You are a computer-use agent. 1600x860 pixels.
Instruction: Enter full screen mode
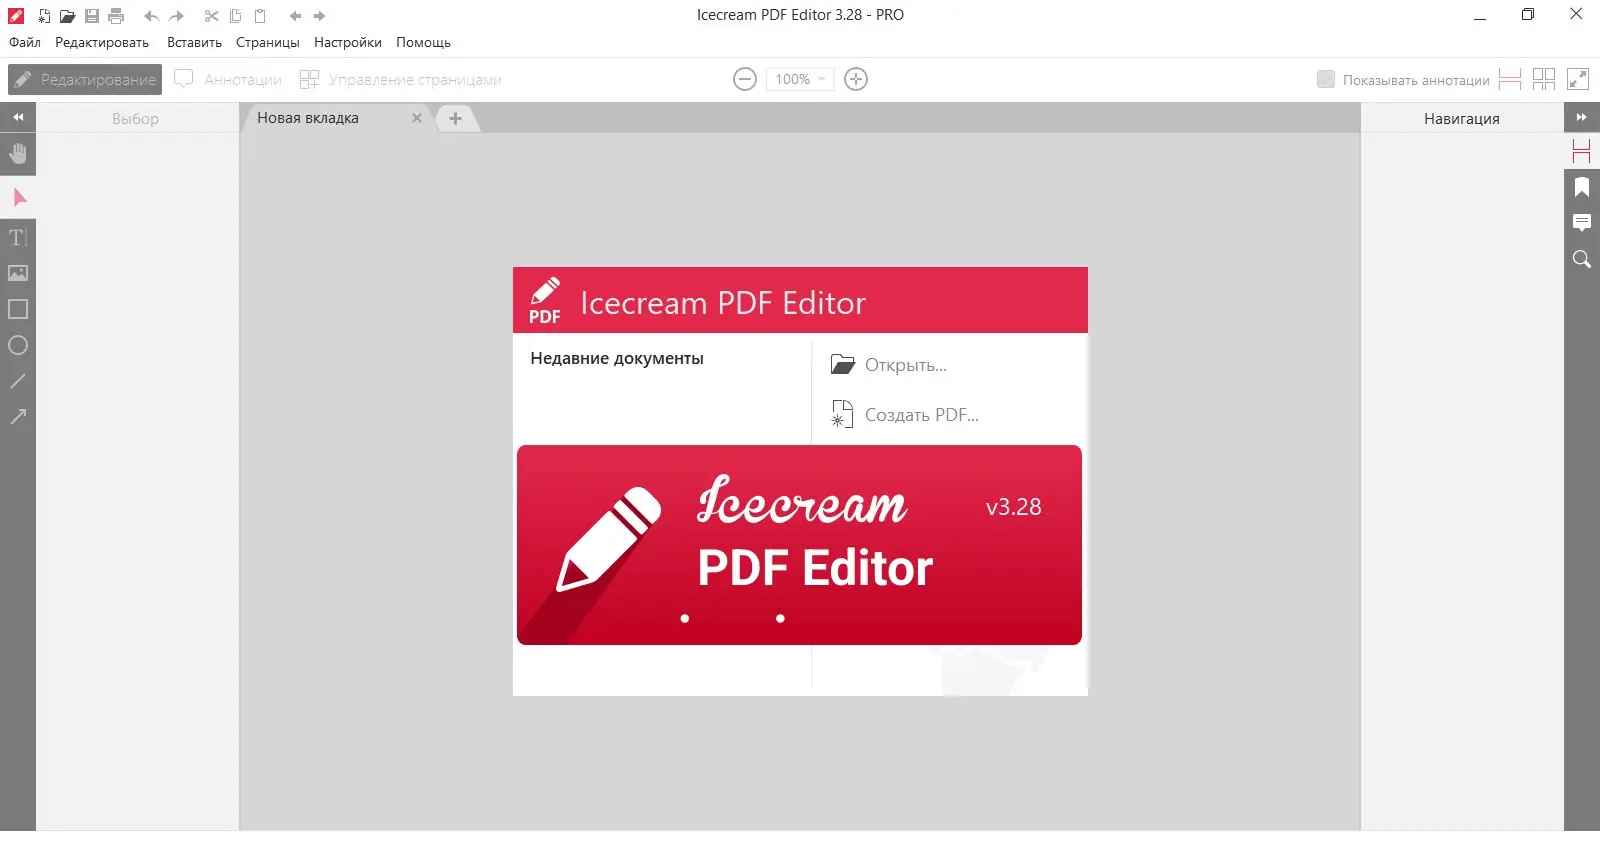(1578, 79)
